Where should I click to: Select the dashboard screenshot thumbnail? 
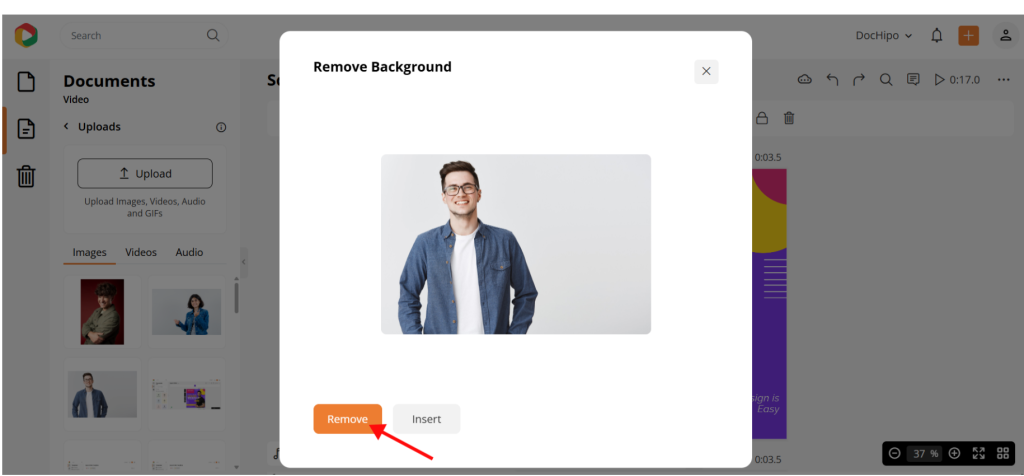click(186, 394)
